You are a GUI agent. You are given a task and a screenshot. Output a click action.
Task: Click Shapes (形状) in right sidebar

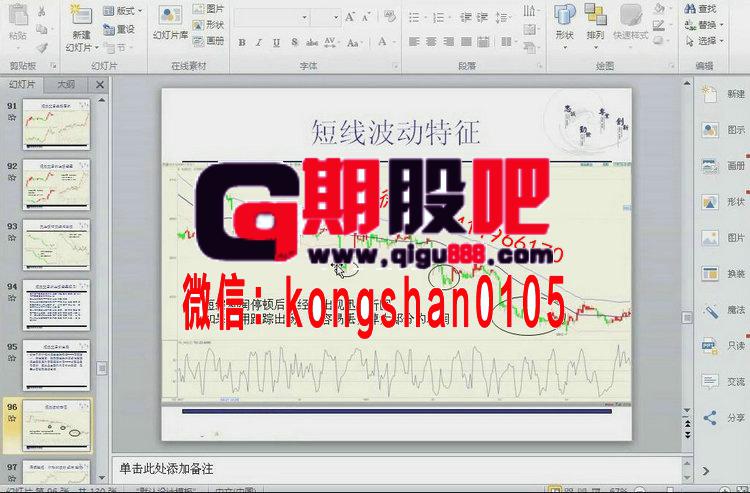pos(723,202)
